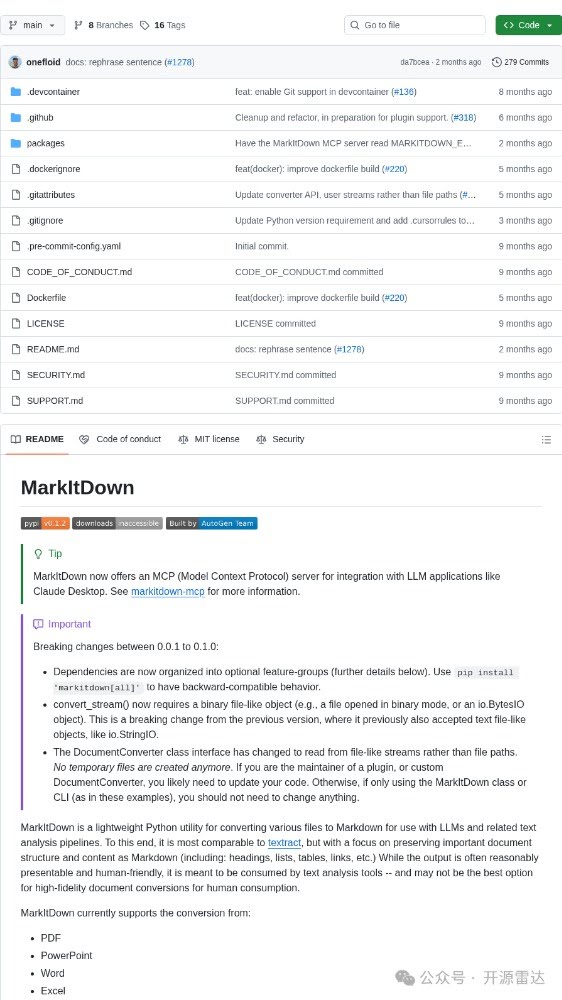Open the LICENSE file
Viewport: 562px width, 1000px height.
tap(45, 324)
